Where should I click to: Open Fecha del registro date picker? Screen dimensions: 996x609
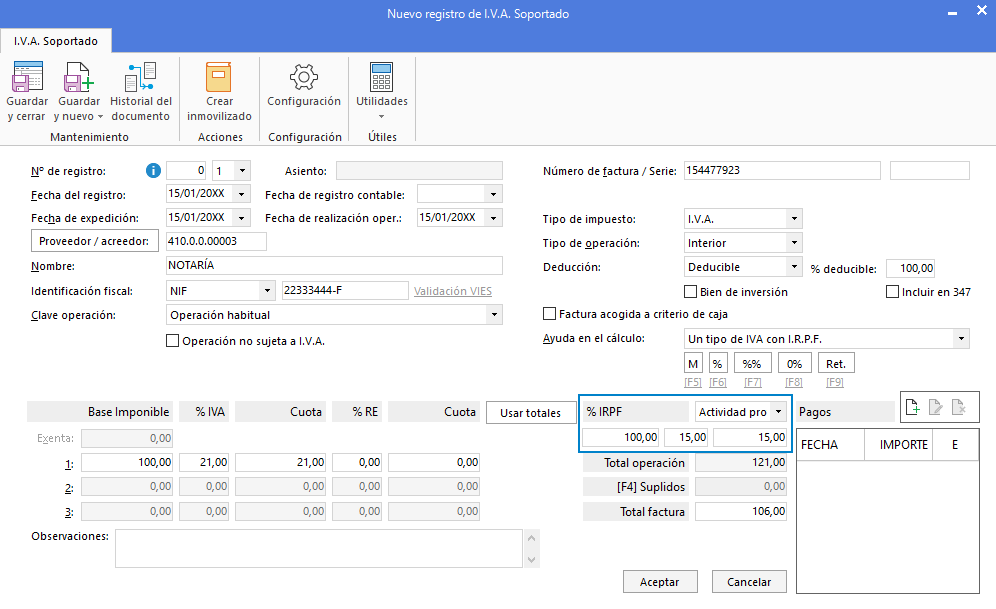tap(242, 194)
